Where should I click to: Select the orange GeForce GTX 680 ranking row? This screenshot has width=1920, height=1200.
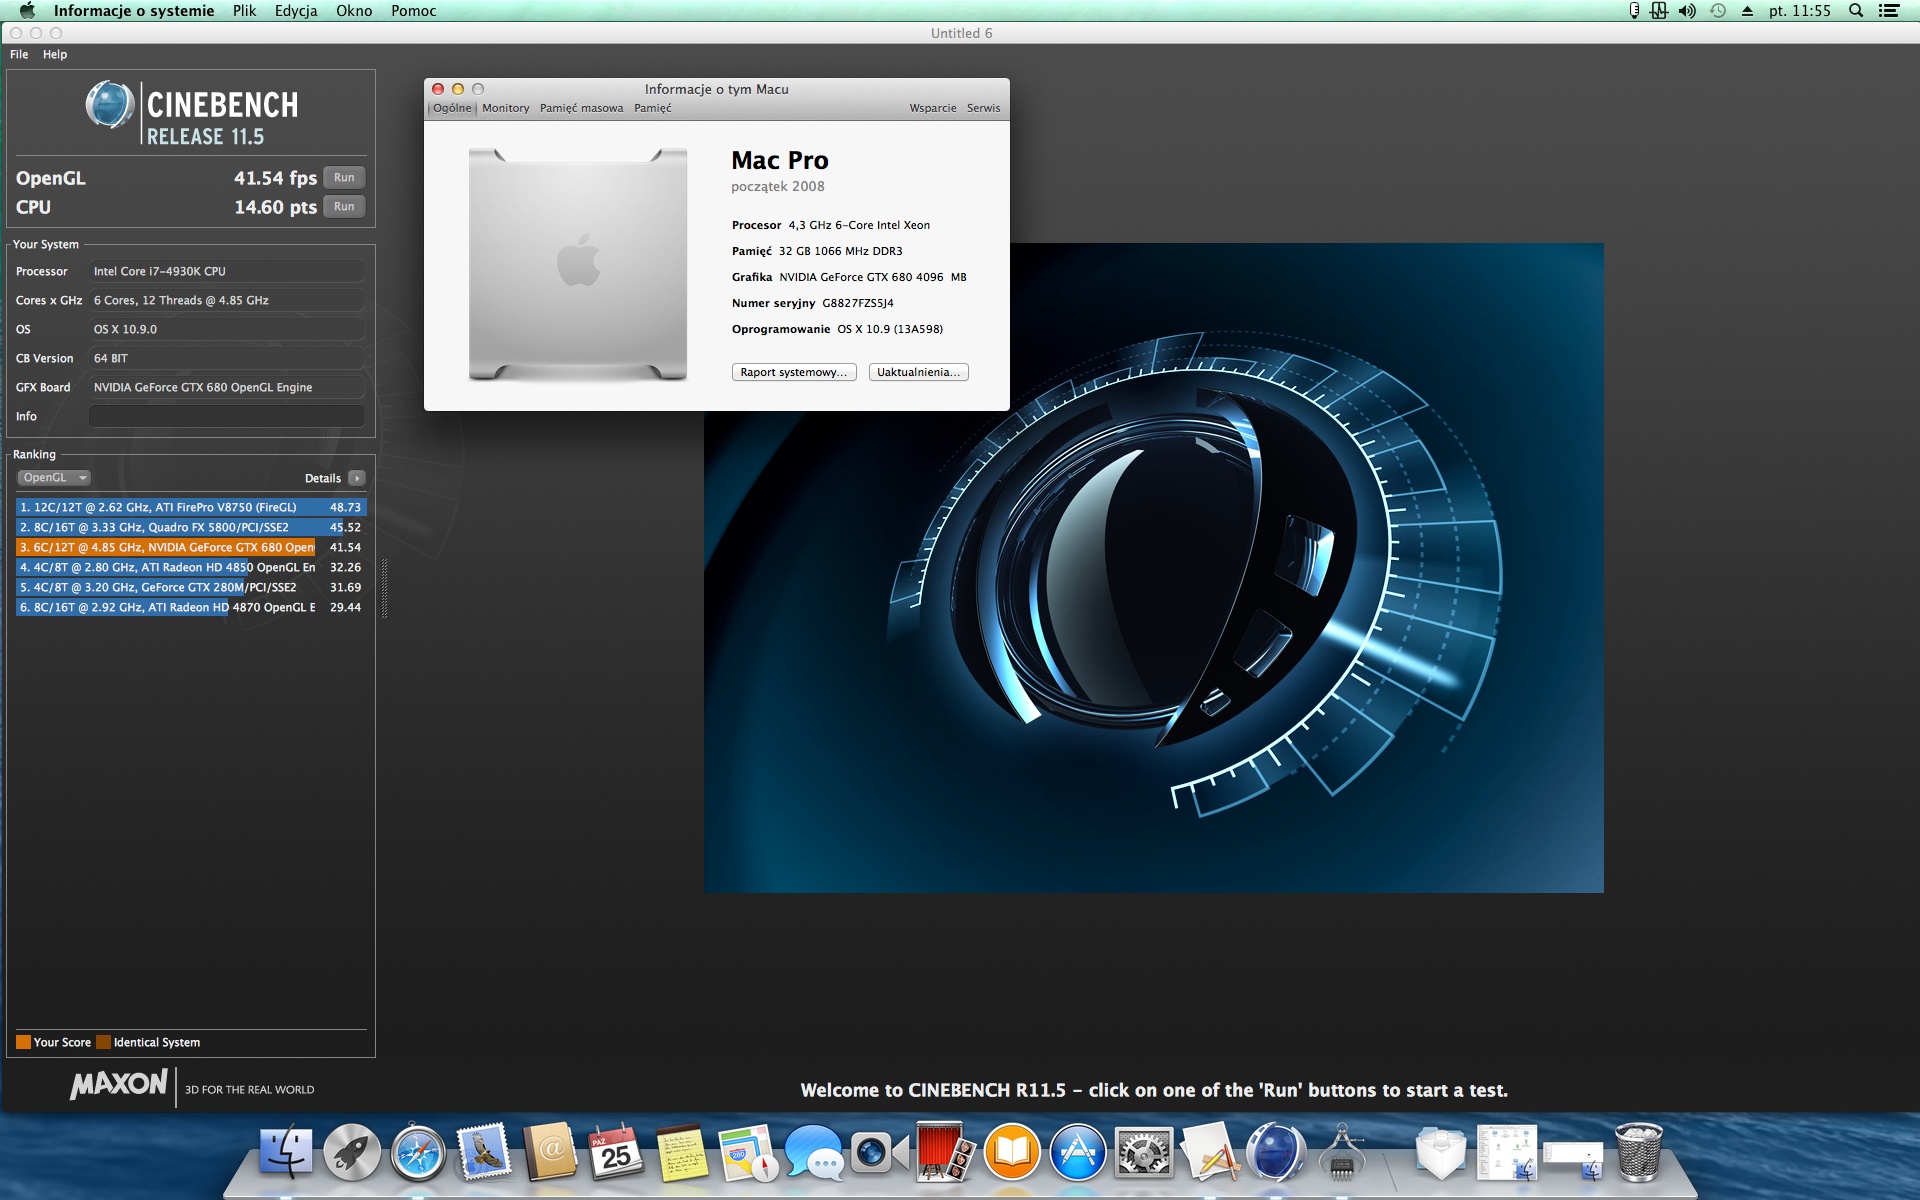pos(191,547)
